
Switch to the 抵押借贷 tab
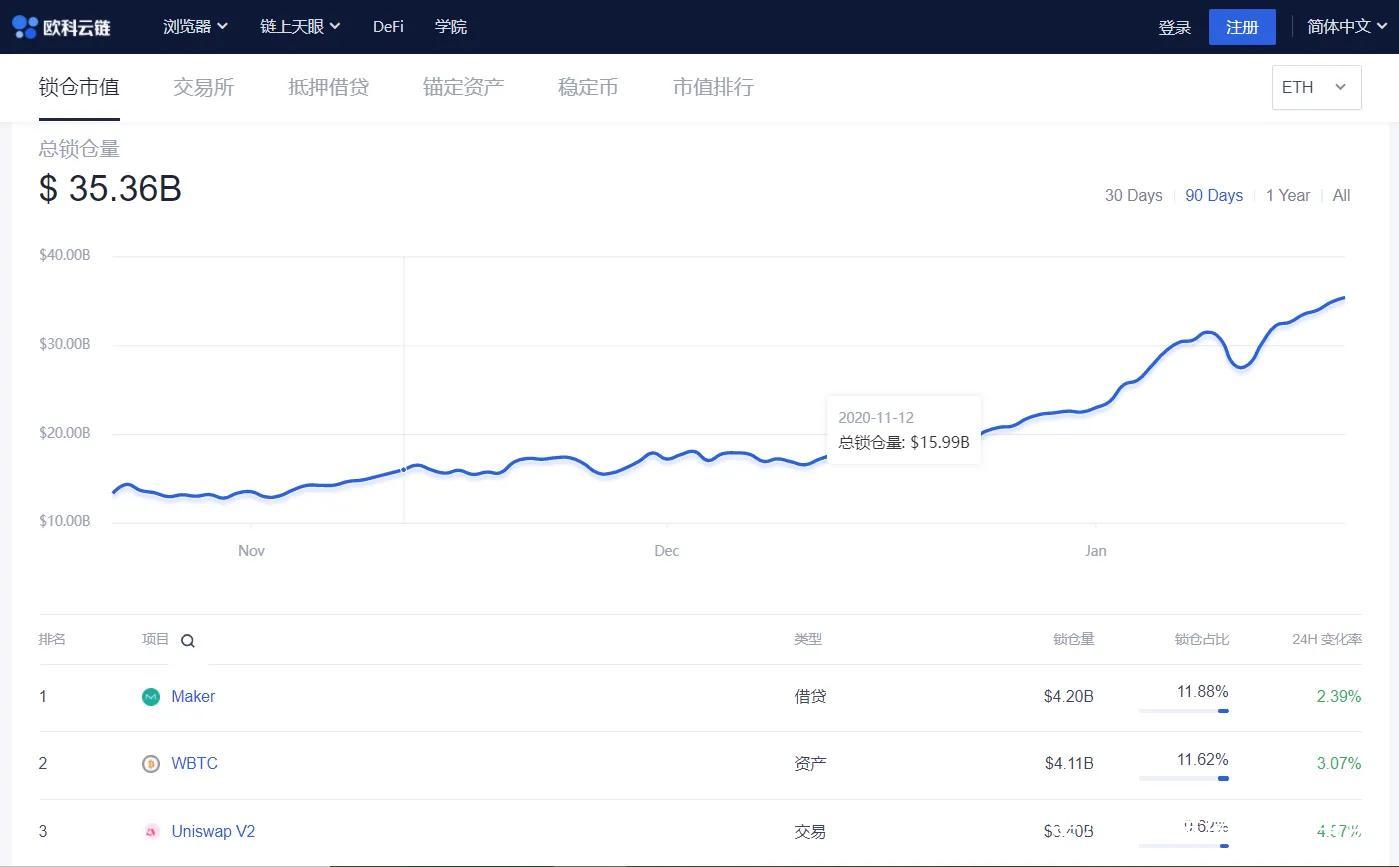[x=328, y=87]
